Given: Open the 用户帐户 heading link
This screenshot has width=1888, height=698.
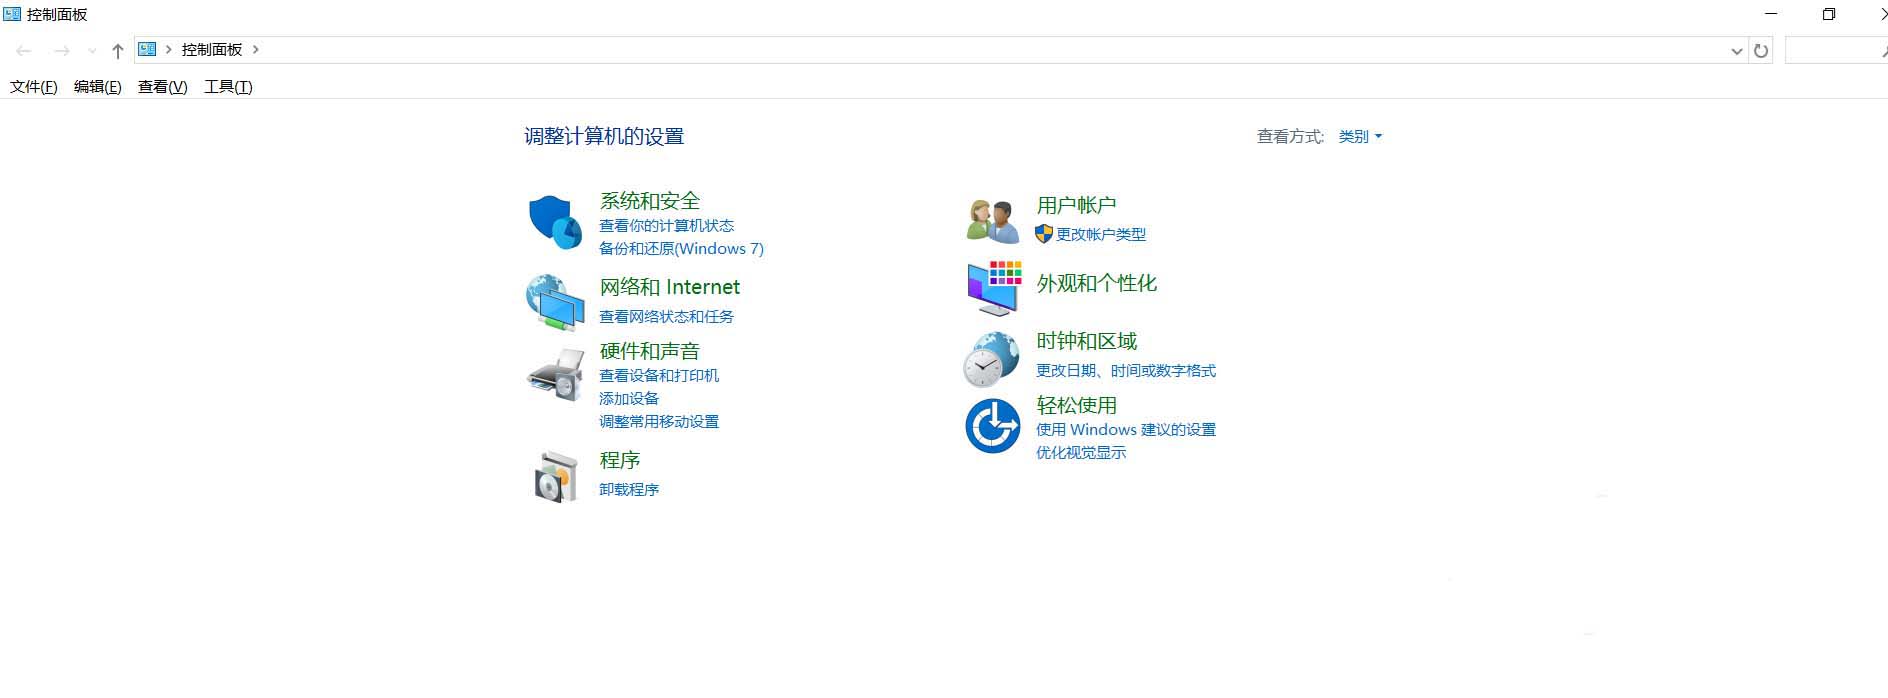Looking at the screenshot, I should click(1076, 205).
